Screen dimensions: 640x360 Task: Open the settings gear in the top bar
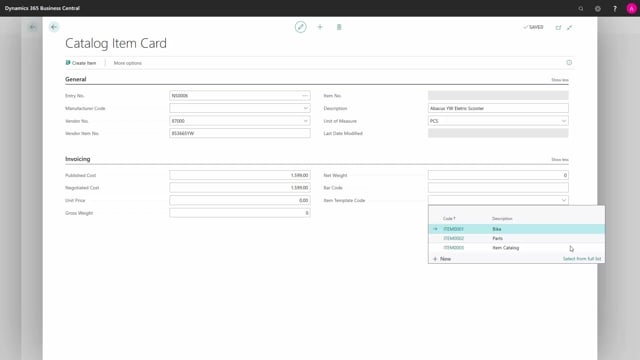[598, 9]
